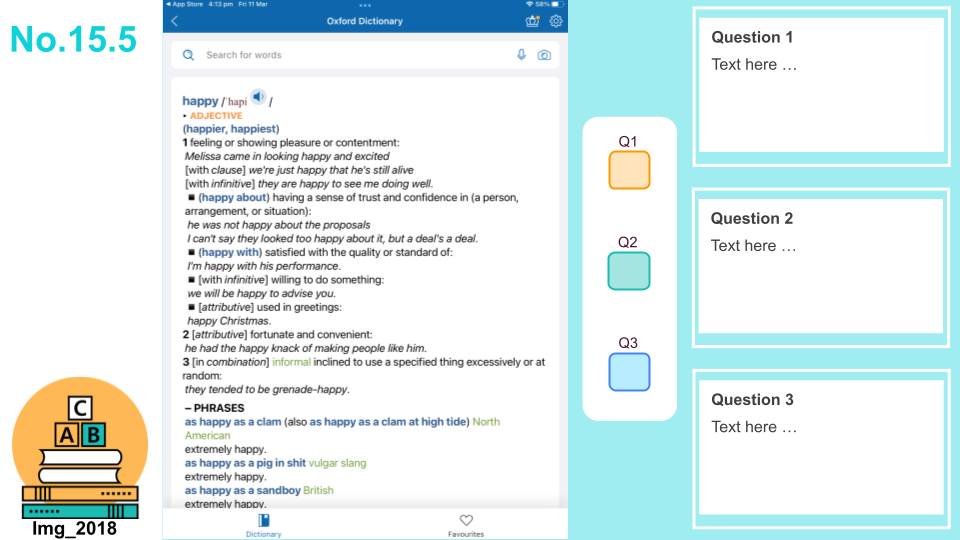Select the orange Q1 square
The width and height of the screenshot is (960, 540).
(x=629, y=170)
